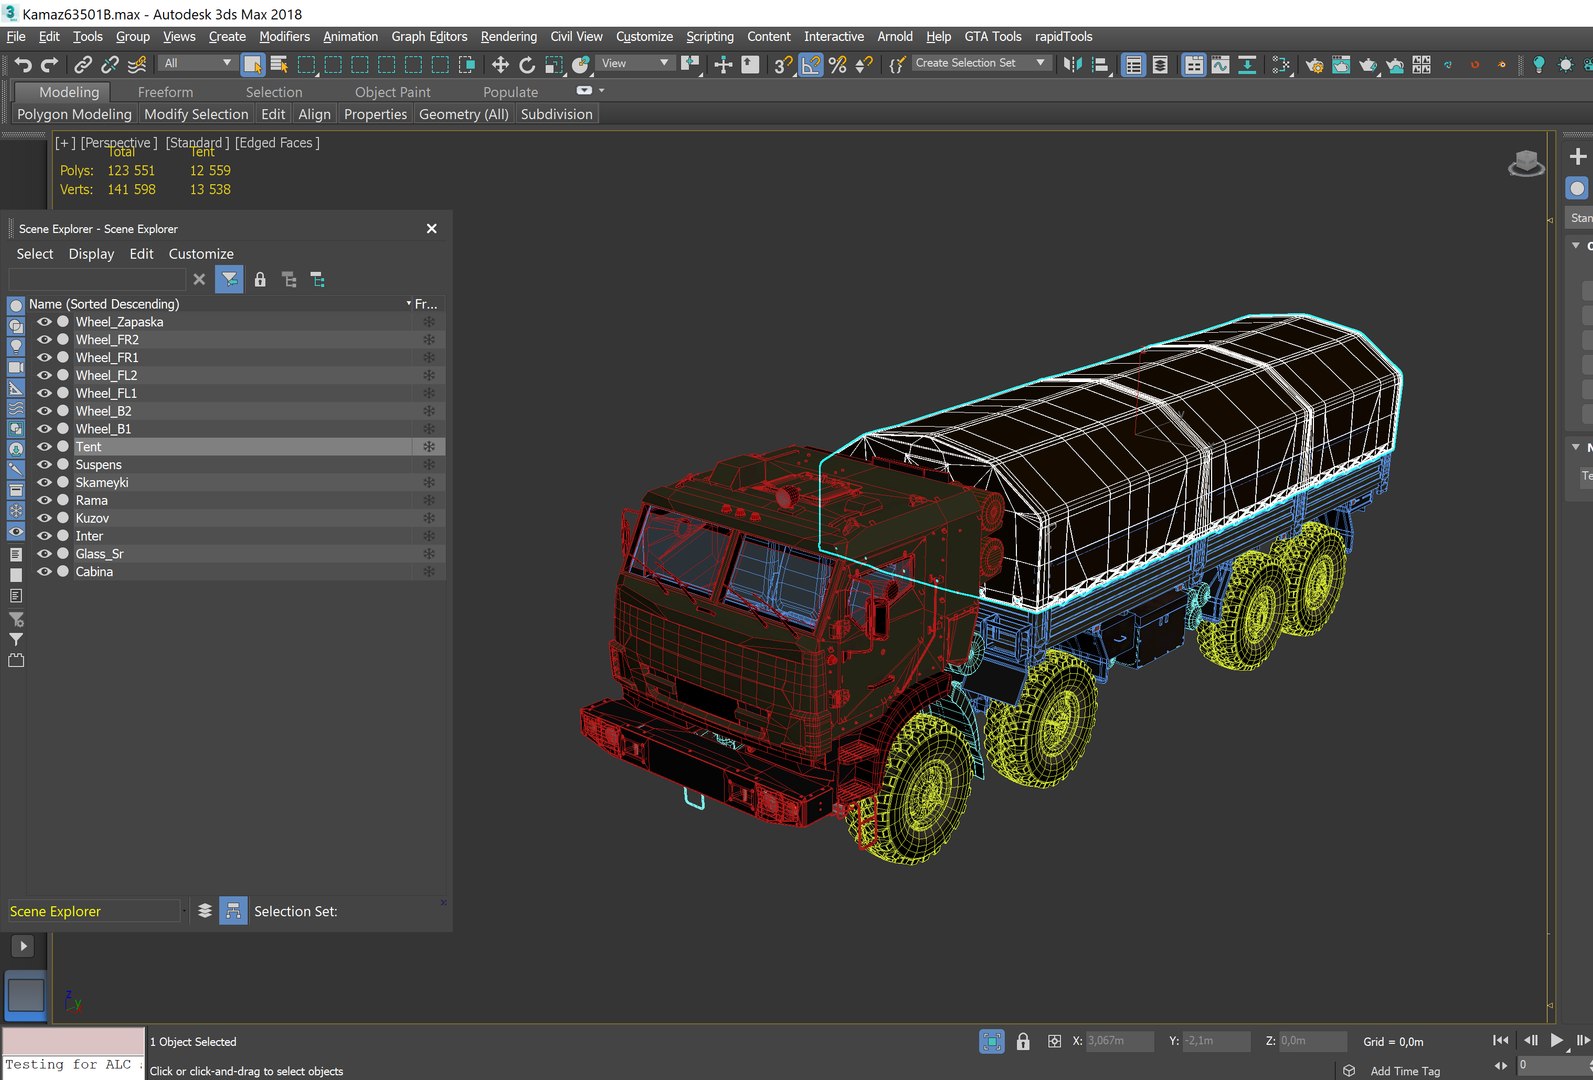Click the Polygon Modeling panel button
1593x1080 pixels.
[74, 114]
